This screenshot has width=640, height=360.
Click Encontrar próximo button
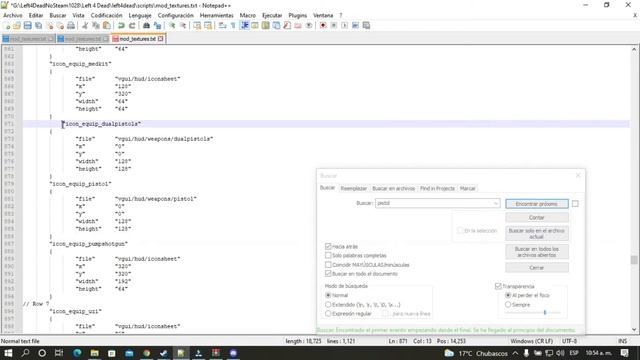coord(537,204)
